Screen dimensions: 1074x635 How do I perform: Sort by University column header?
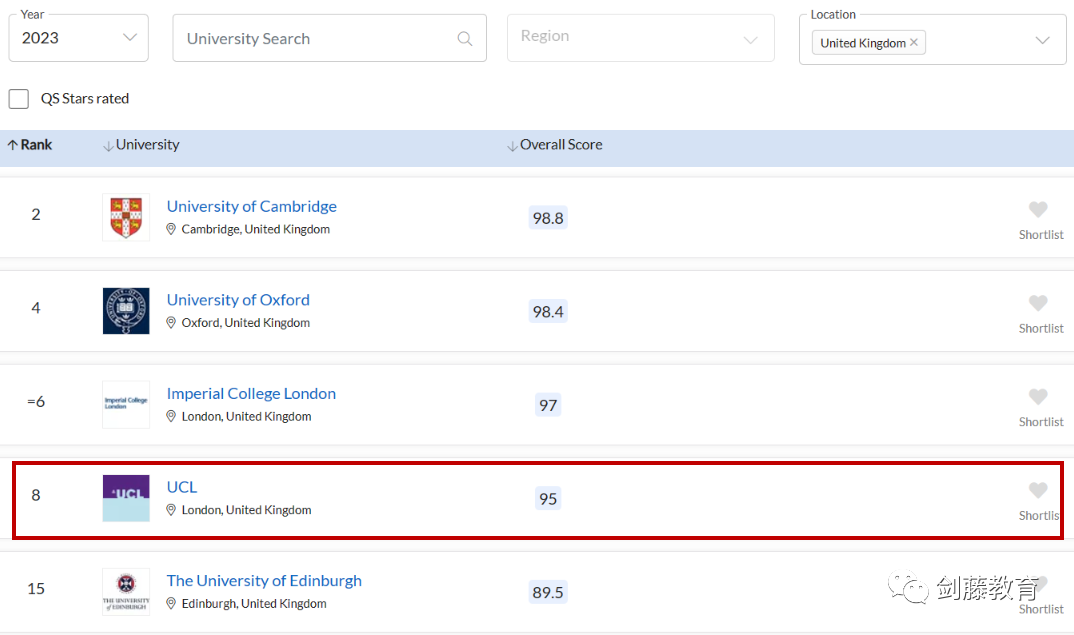coord(141,145)
